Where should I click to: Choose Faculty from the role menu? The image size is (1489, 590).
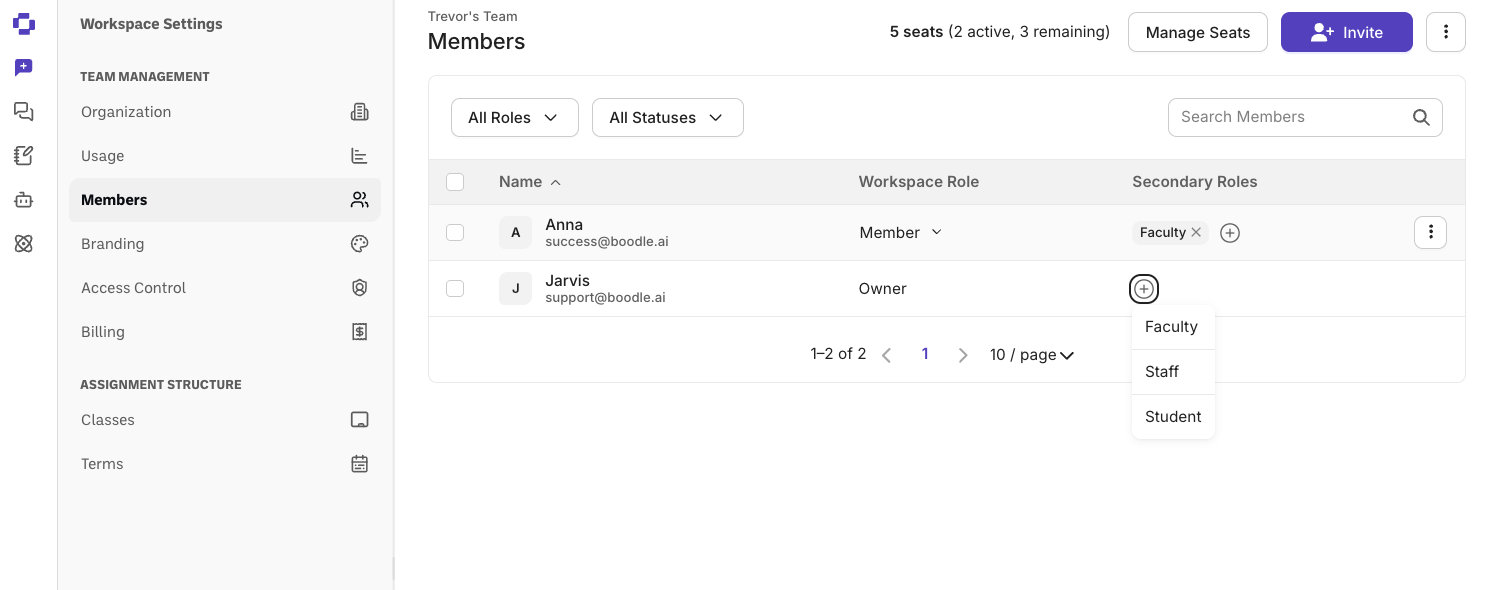[x=1173, y=327]
